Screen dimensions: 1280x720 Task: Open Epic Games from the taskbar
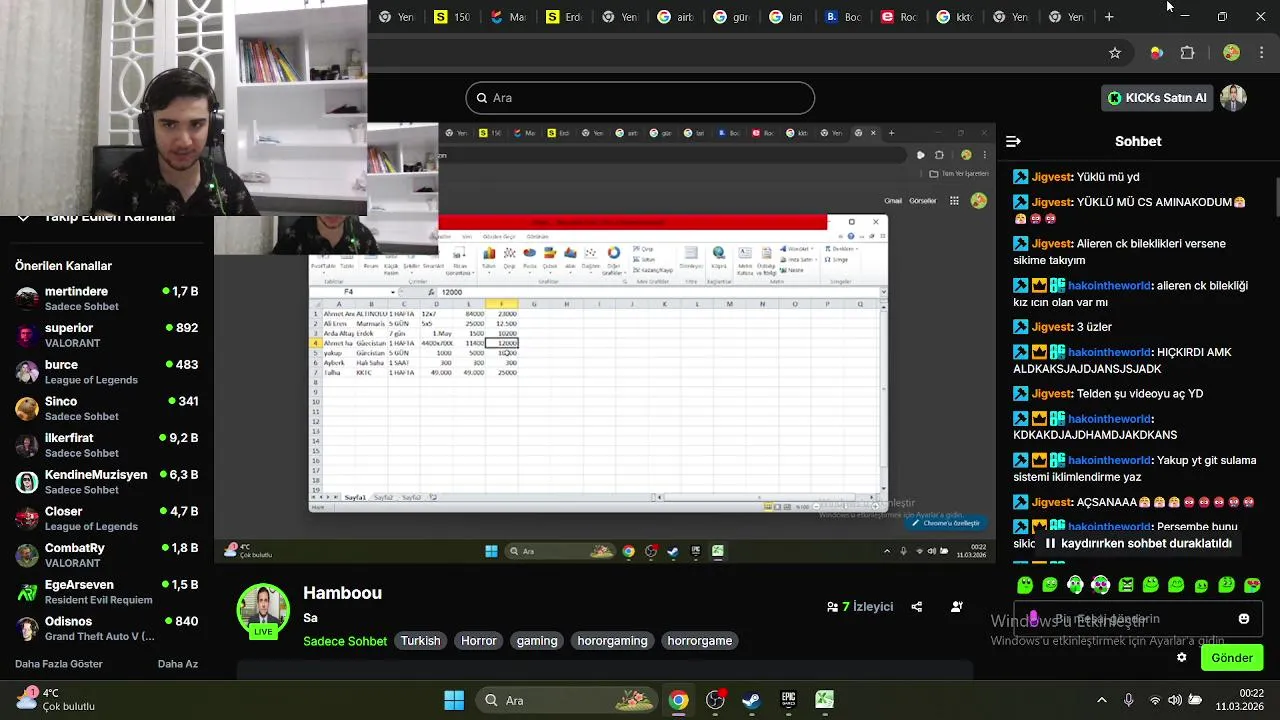click(x=788, y=700)
